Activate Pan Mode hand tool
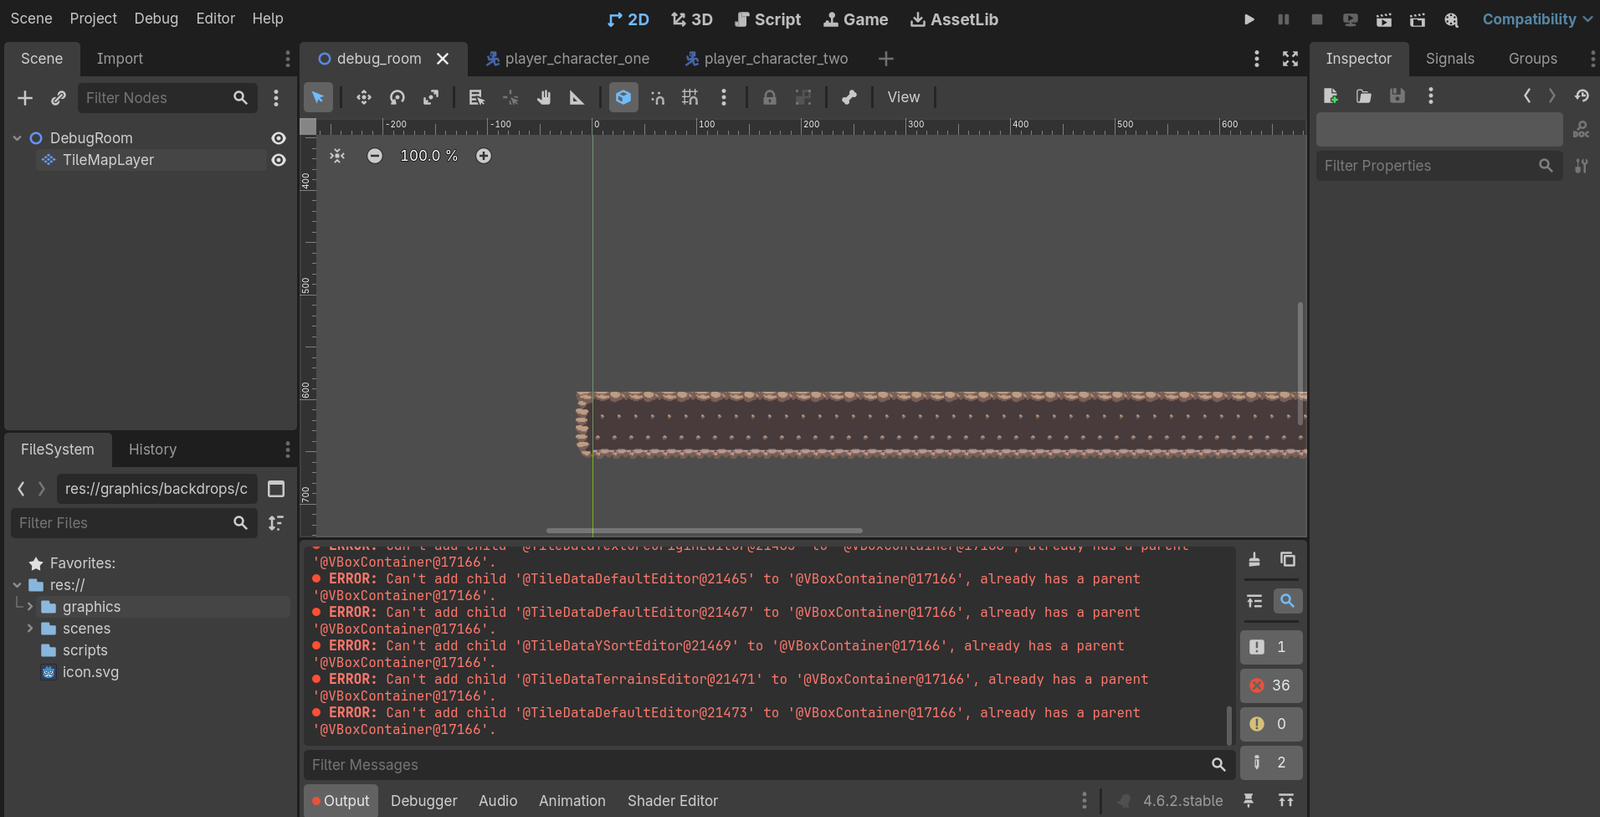 (x=544, y=97)
